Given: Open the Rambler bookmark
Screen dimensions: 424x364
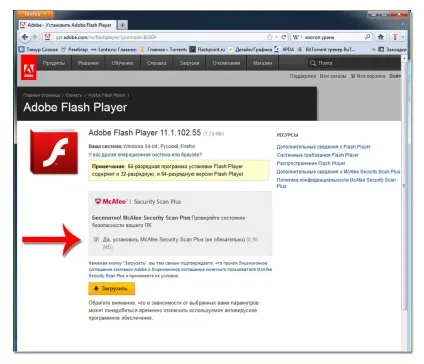Looking at the screenshot, I should [x=74, y=49].
